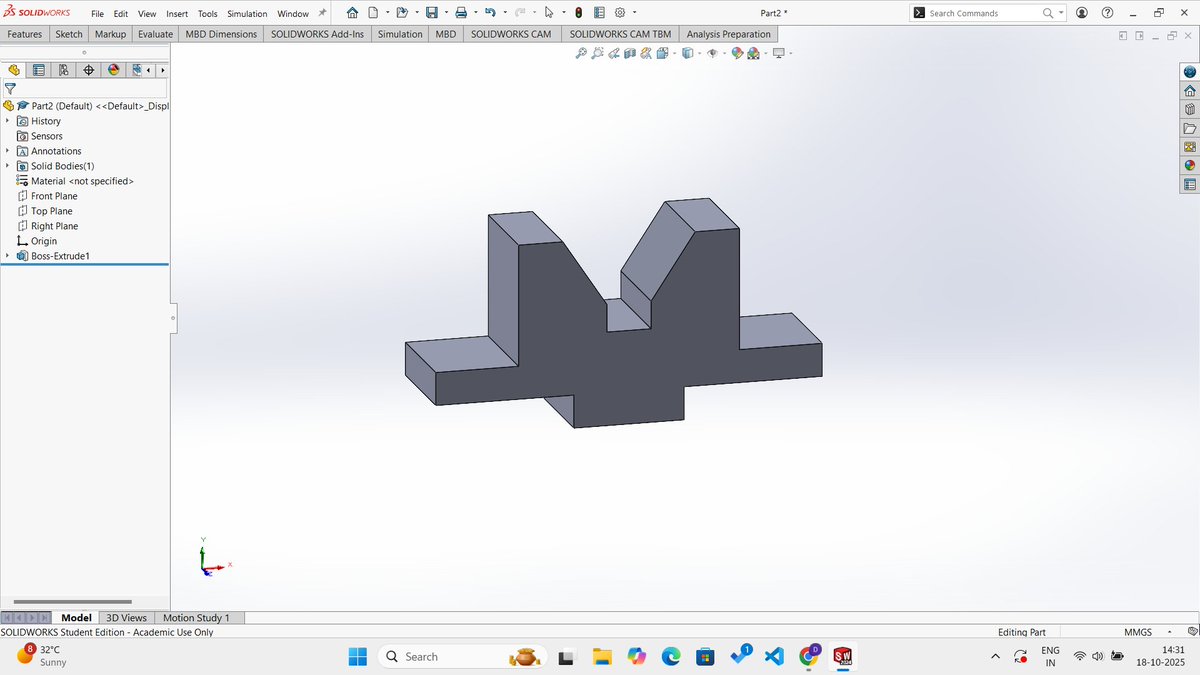The width and height of the screenshot is (1200, 675).
Task: Choose the Select cursor tool
Action: point(548,13)
